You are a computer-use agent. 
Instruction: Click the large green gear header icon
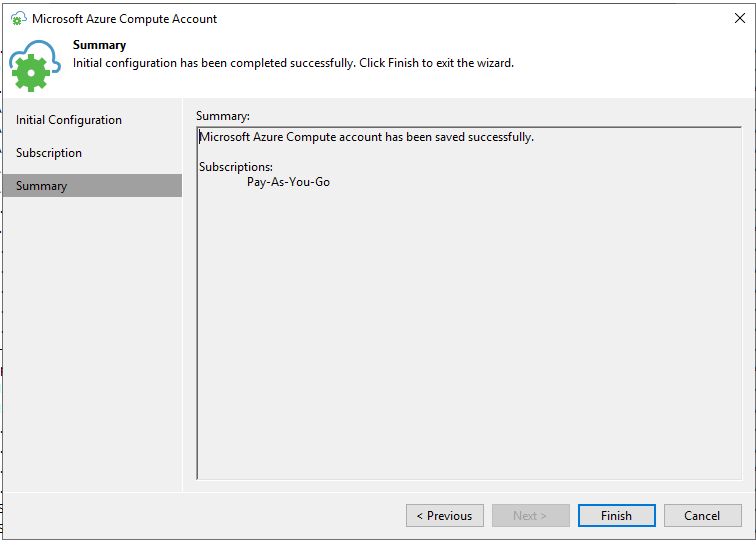(31, 73)
